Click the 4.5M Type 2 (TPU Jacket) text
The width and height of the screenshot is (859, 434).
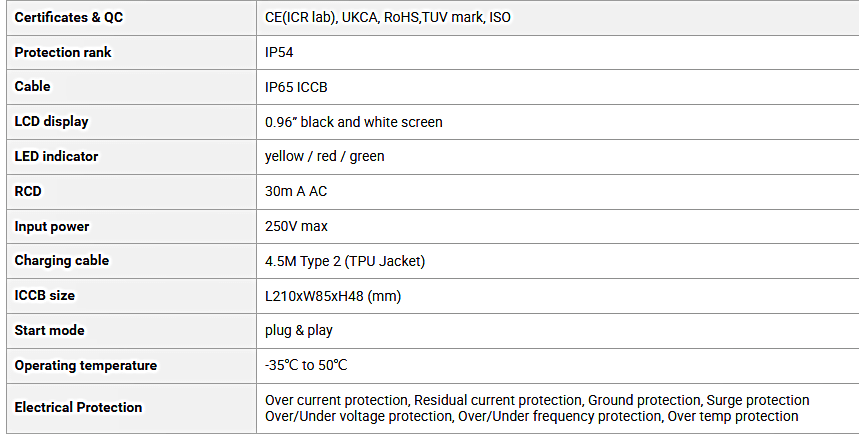(345, 261)
